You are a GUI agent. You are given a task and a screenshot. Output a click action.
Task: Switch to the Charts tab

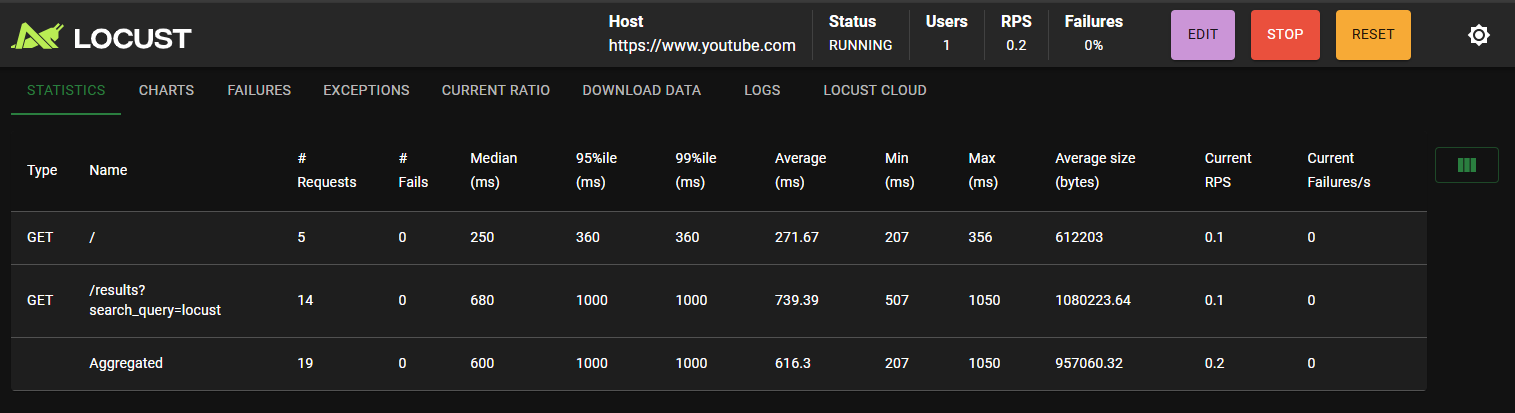coord(166,90)
